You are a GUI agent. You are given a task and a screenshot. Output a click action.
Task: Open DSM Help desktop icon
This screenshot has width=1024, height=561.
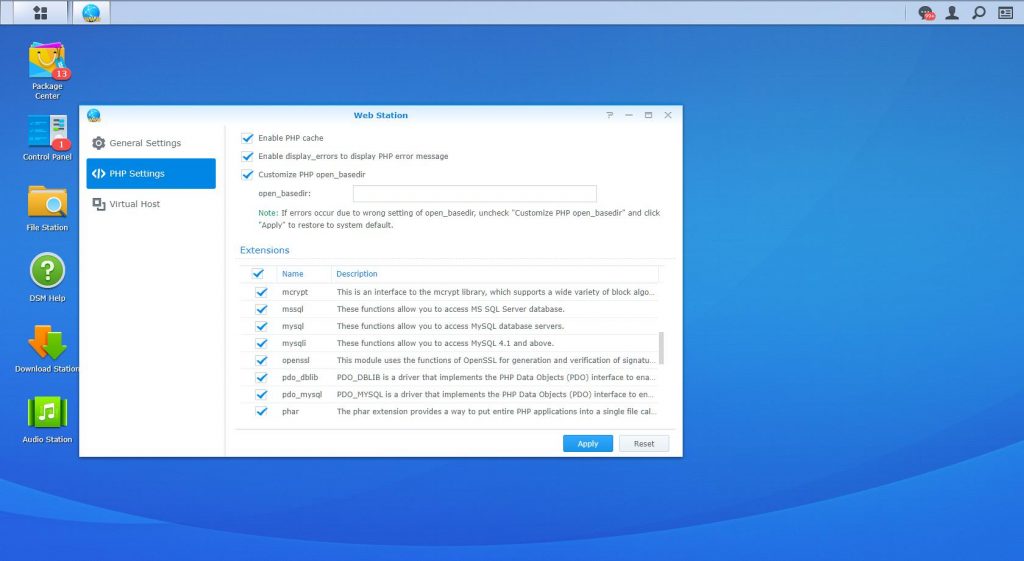pyautogui.click(x=47, y=278)
